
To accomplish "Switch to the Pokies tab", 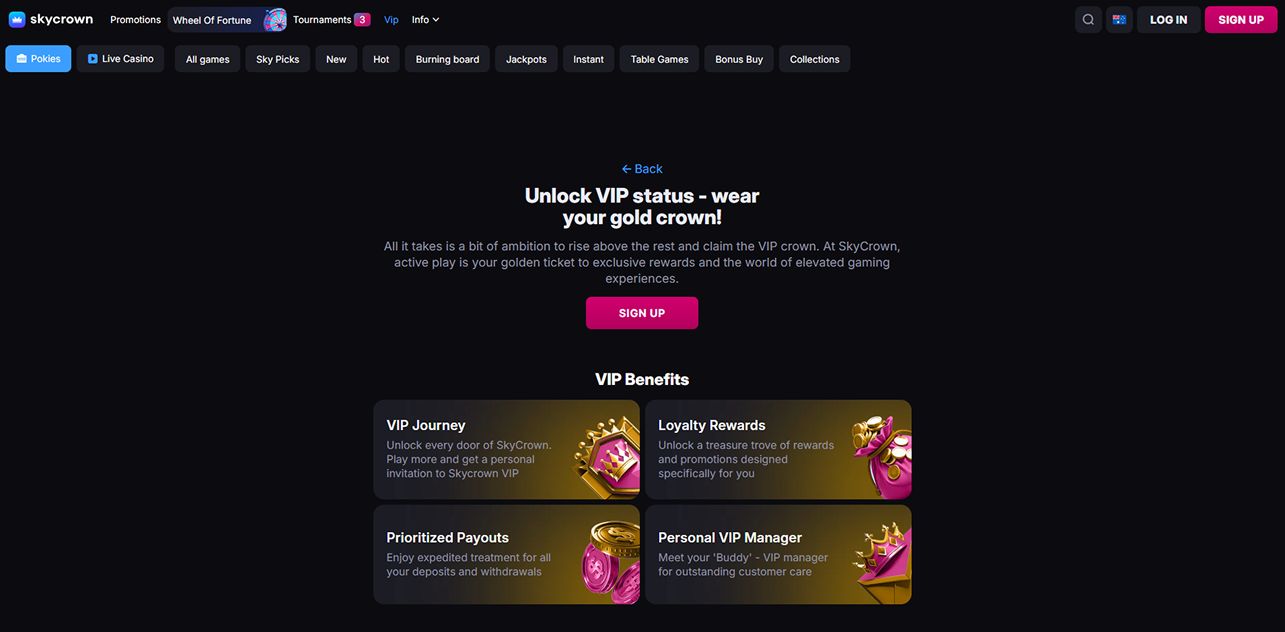I will click(x=38, y=59).
